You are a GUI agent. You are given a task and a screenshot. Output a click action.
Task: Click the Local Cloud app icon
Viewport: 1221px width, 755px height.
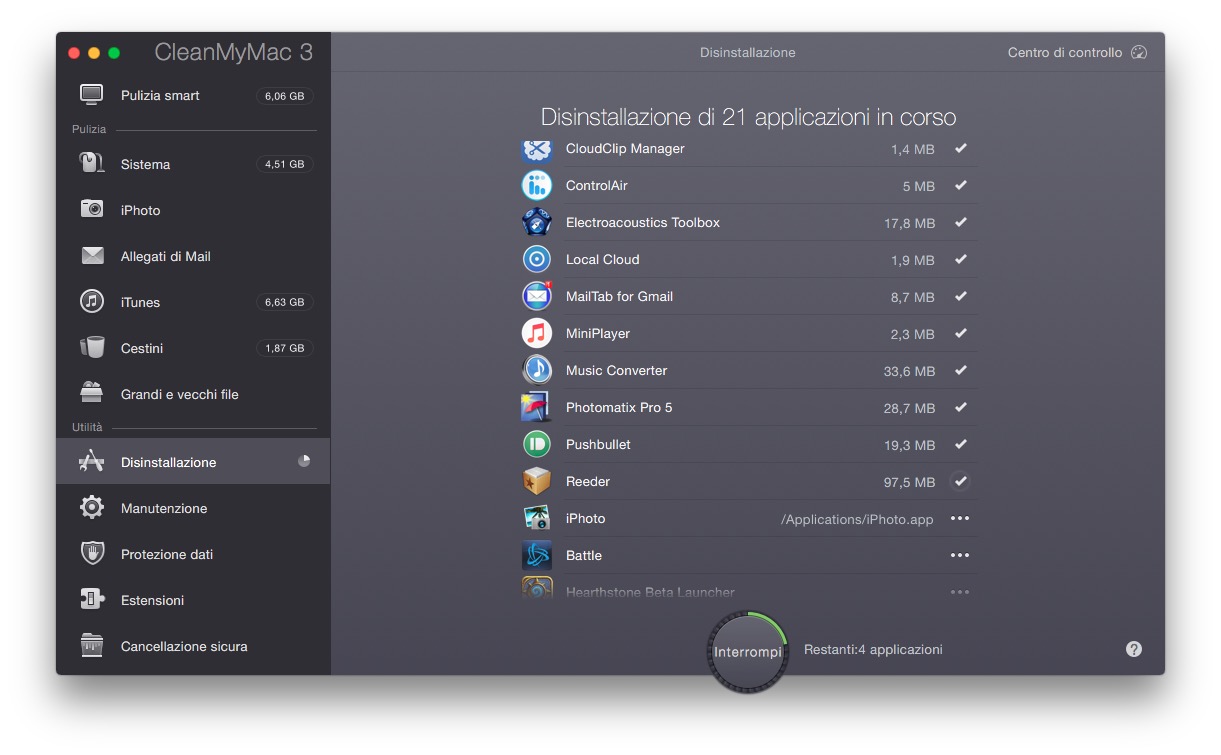coord(537,259)
